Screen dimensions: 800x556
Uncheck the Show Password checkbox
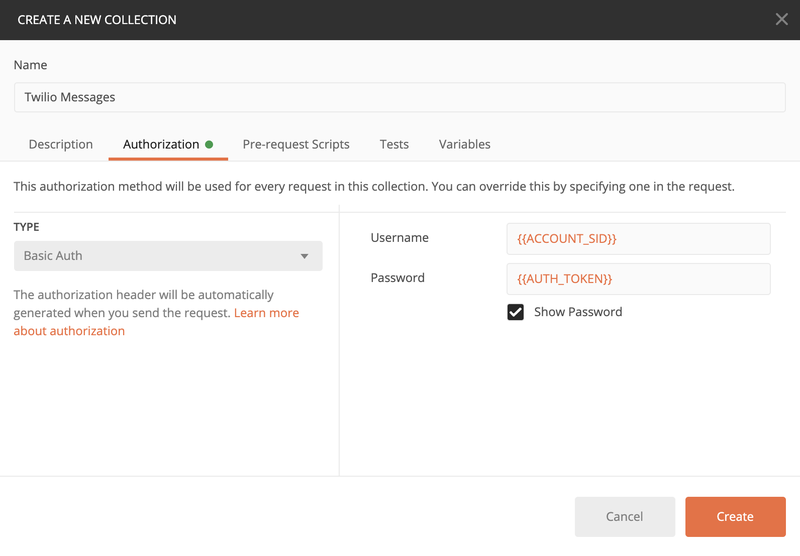point(516,312)
